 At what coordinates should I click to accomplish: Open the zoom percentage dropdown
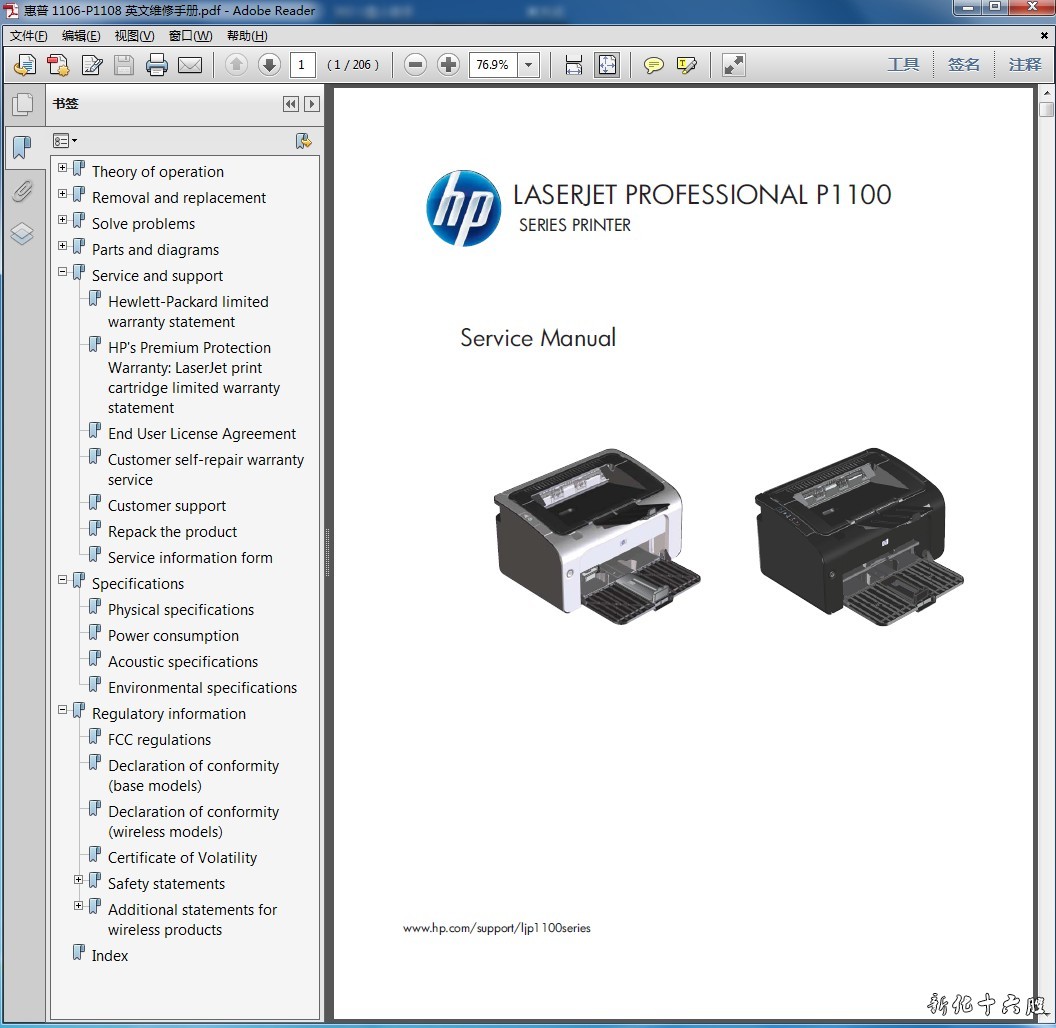(x=529, y=65)
